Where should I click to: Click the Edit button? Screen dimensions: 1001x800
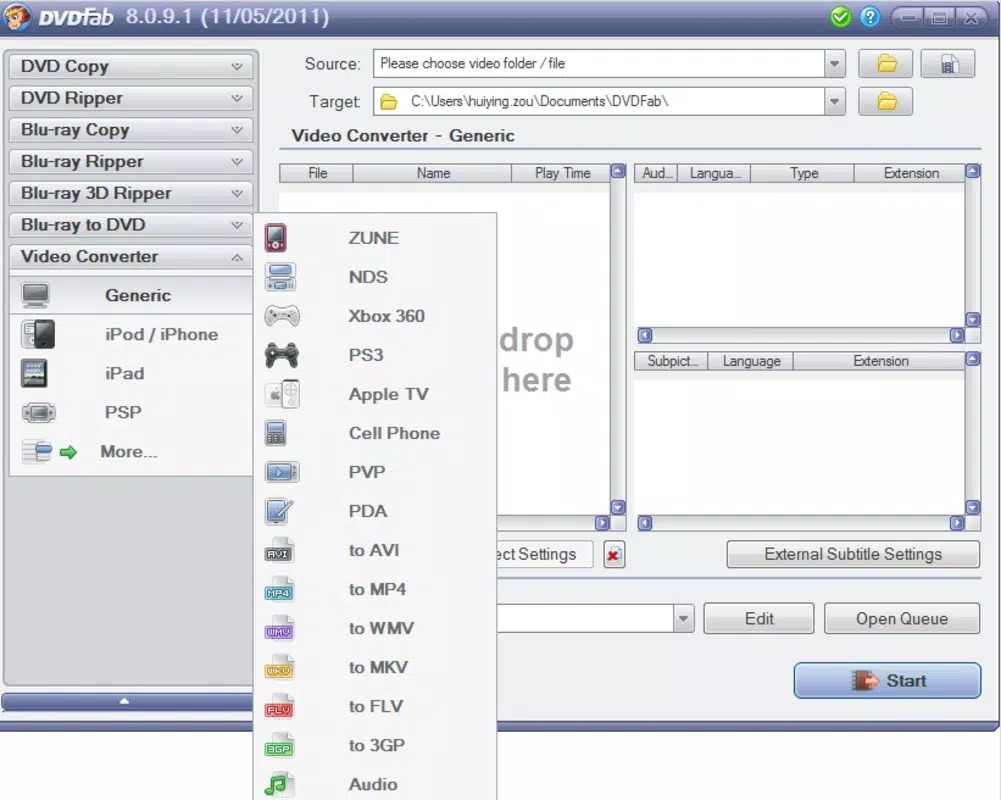click(758, 619)
